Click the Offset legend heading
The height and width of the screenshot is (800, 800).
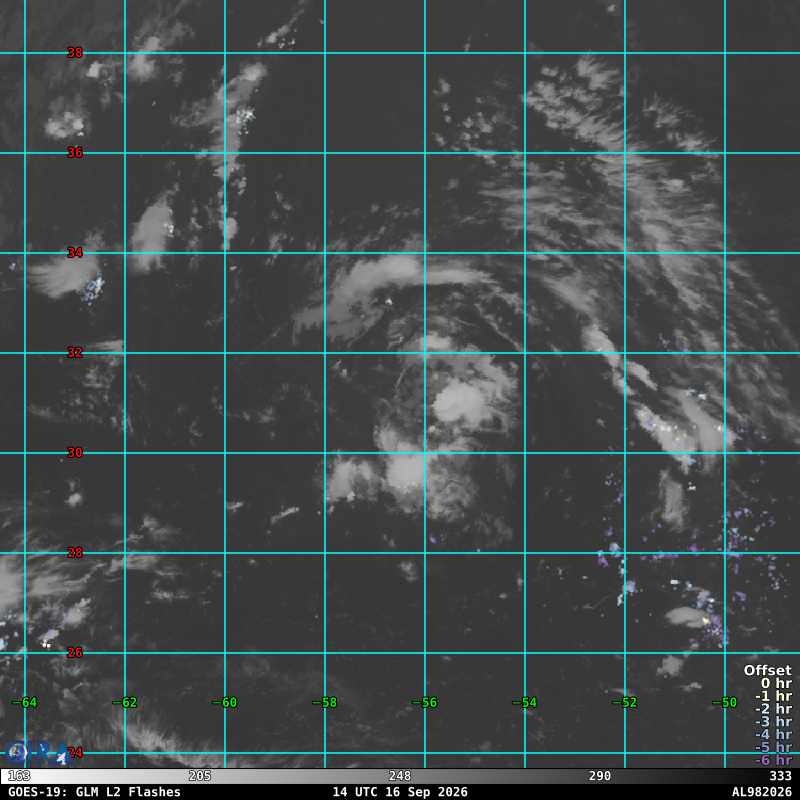point(768,670)
